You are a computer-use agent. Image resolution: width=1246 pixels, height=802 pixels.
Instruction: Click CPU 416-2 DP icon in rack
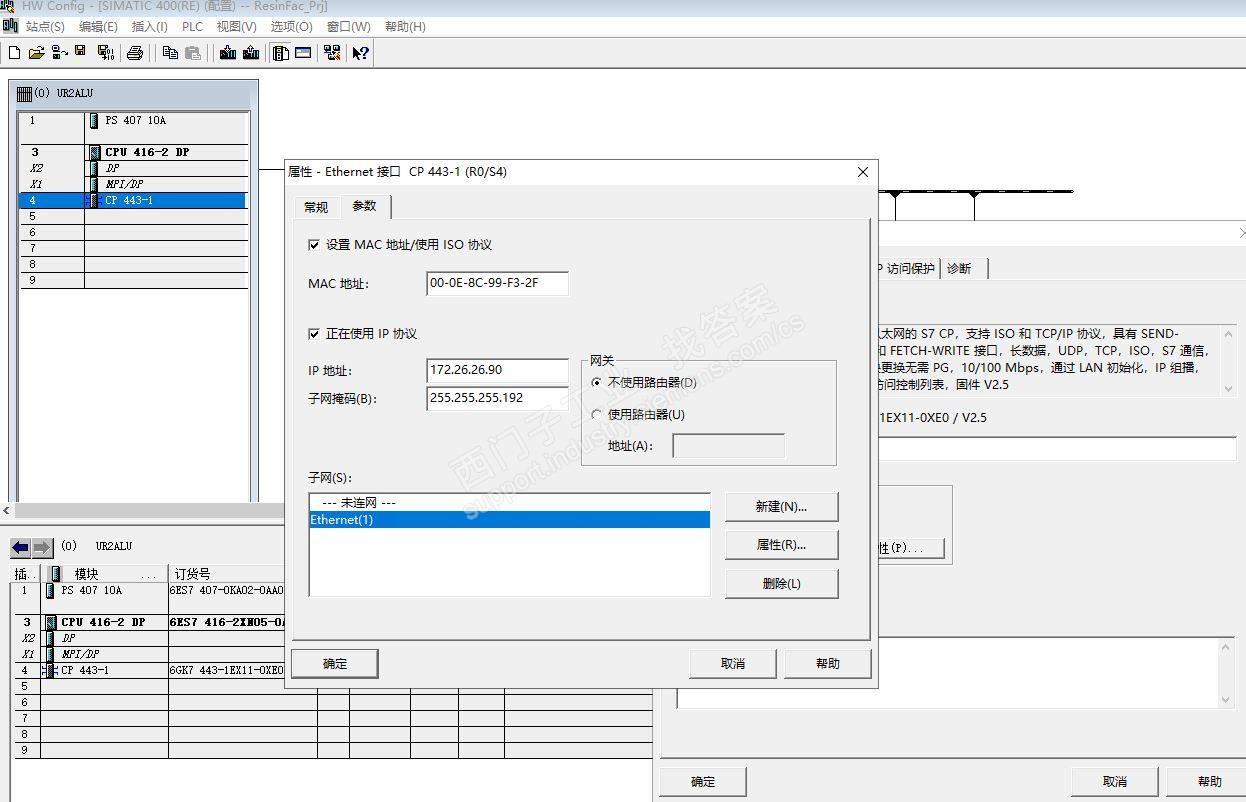[x=94, y=152]
